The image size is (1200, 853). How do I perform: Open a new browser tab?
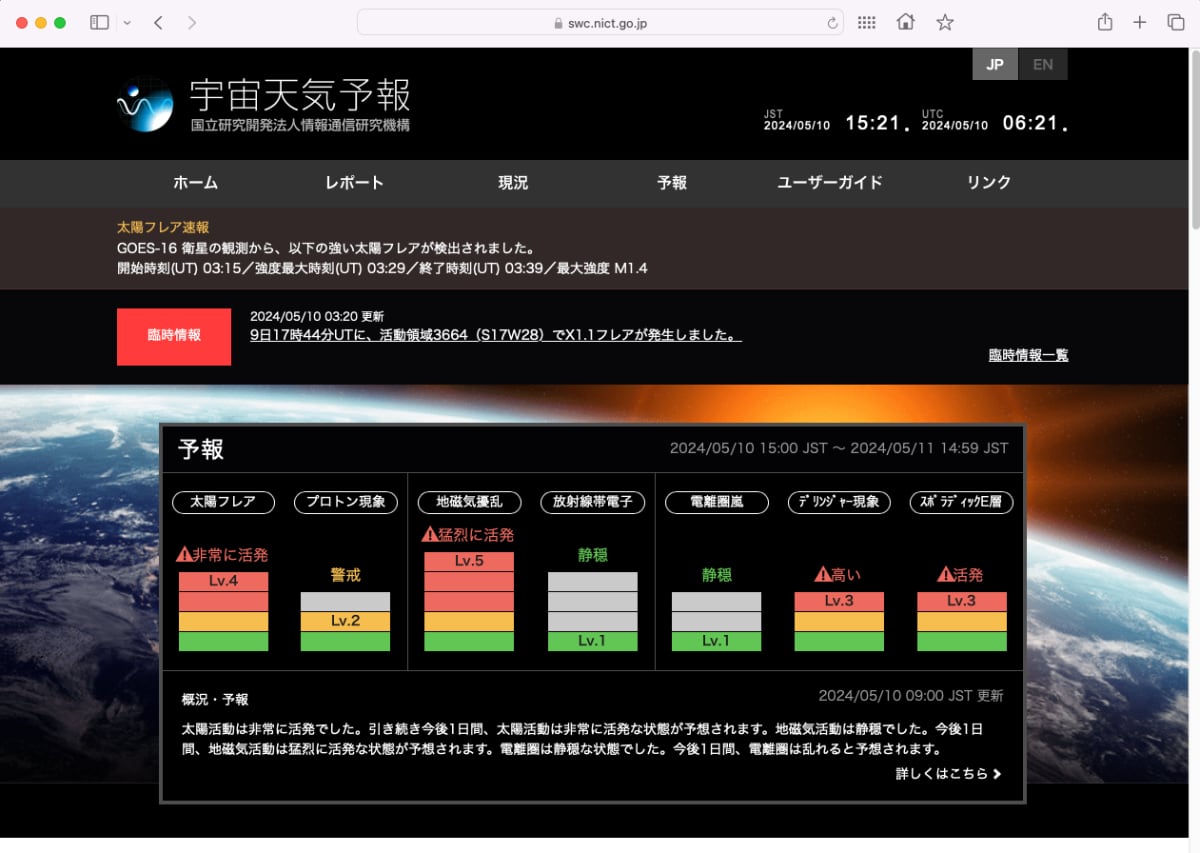pos(1139,21)
